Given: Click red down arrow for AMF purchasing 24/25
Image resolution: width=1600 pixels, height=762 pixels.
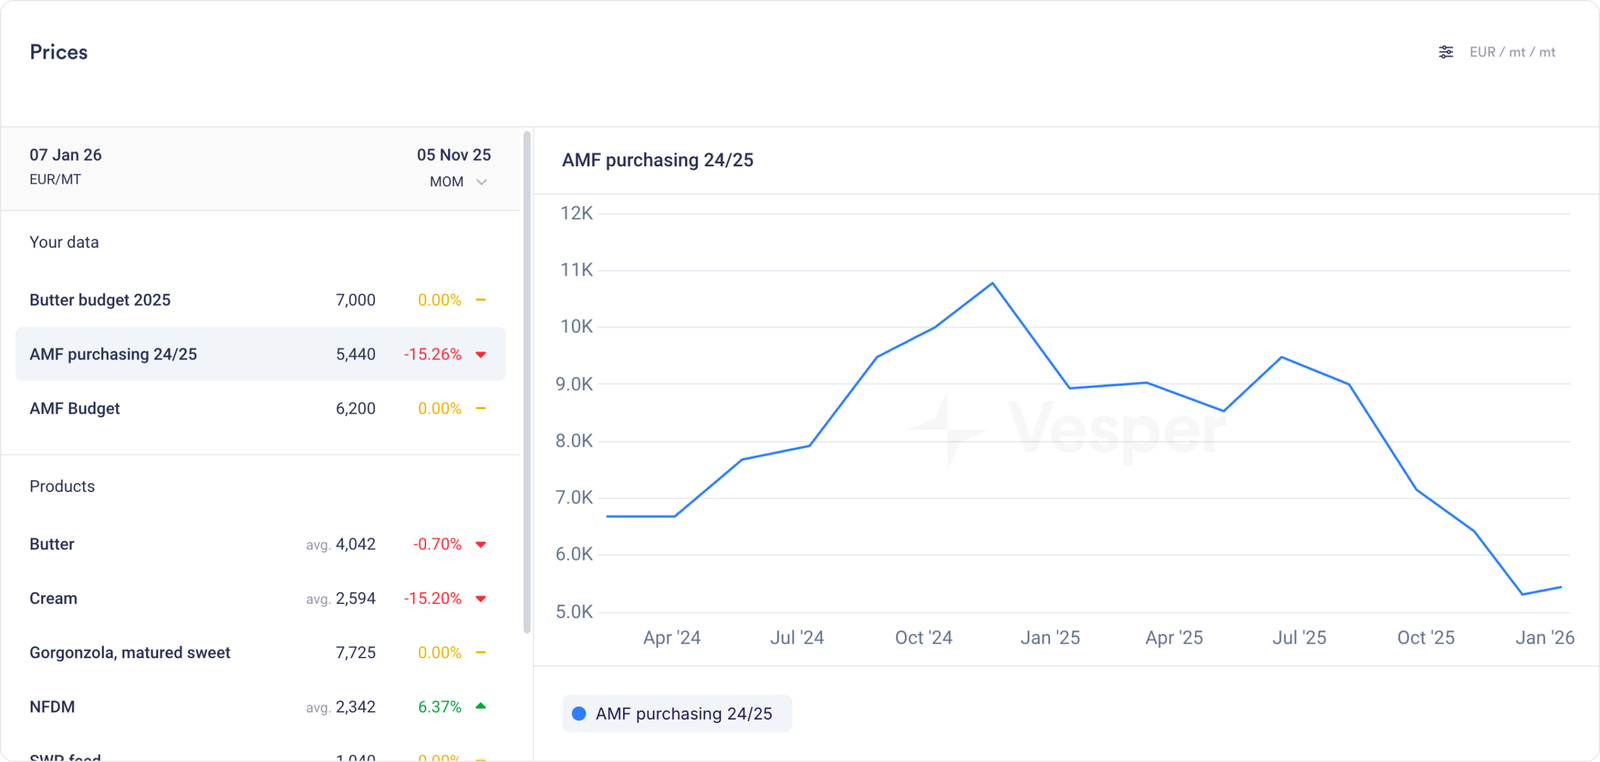Looking at the screenshot, I should click(481, 355).
